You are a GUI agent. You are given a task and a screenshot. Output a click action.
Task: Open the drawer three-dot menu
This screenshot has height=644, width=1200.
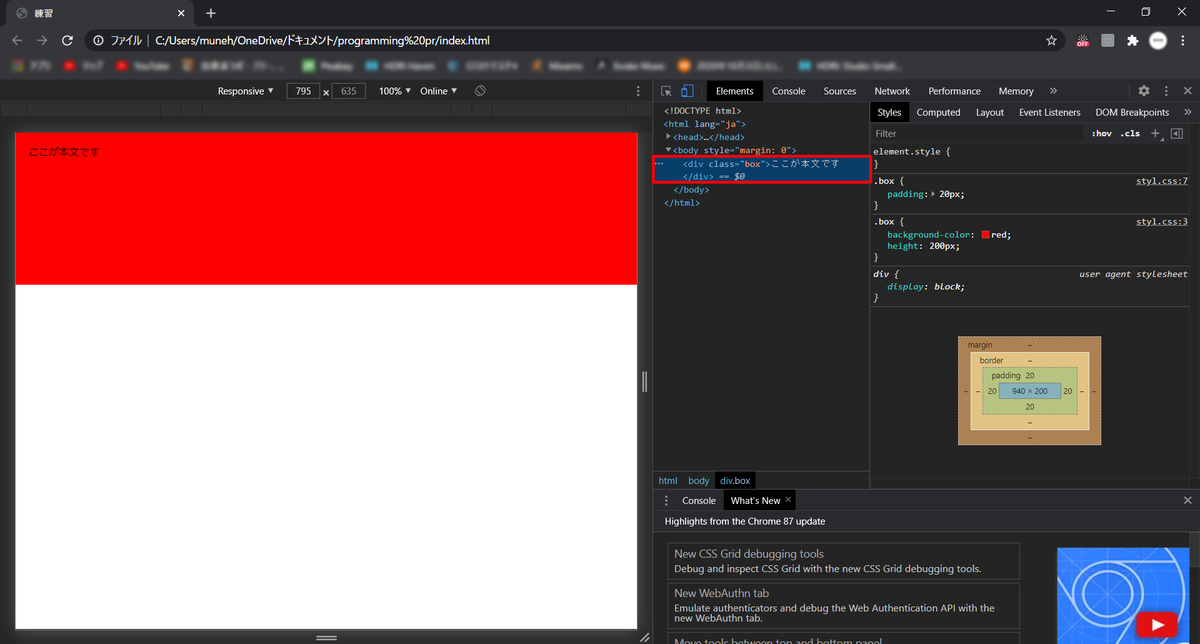[666, 500]
